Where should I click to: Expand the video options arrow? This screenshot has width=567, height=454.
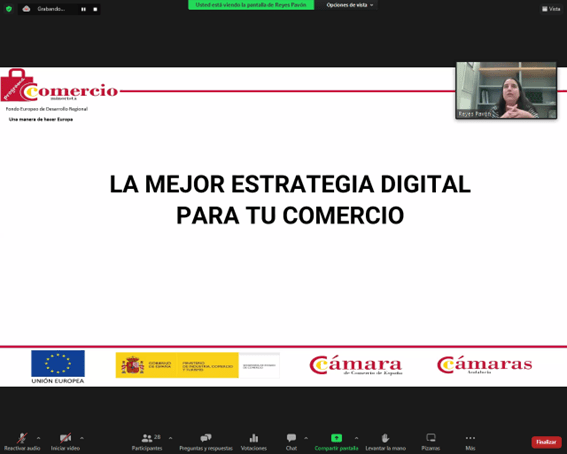pyautogui.click(x=82, y=438)
